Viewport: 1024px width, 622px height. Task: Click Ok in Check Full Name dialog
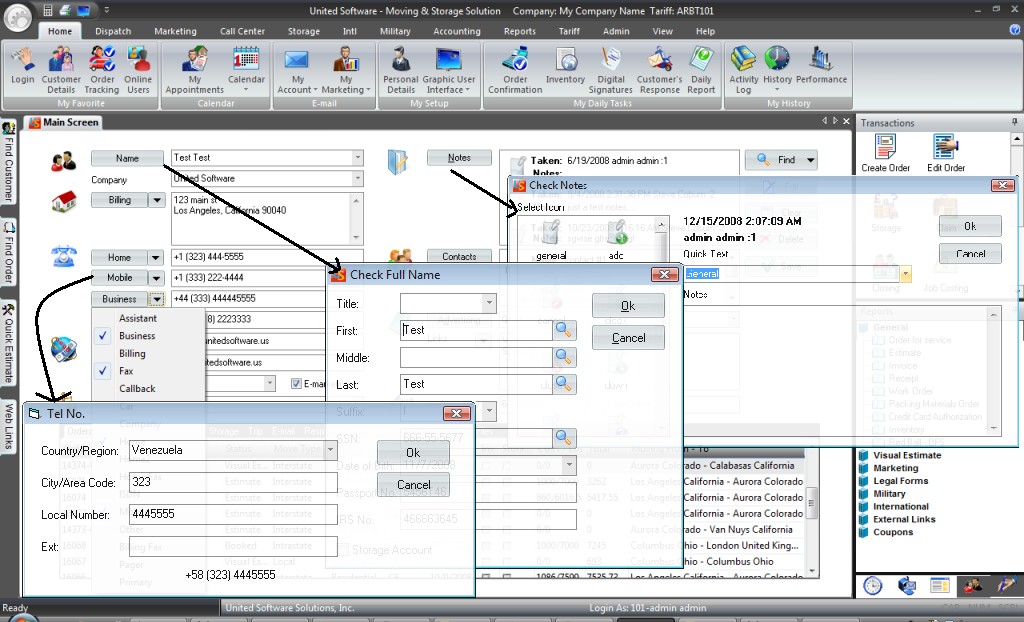pyautogui.click(x=628, y=306)
